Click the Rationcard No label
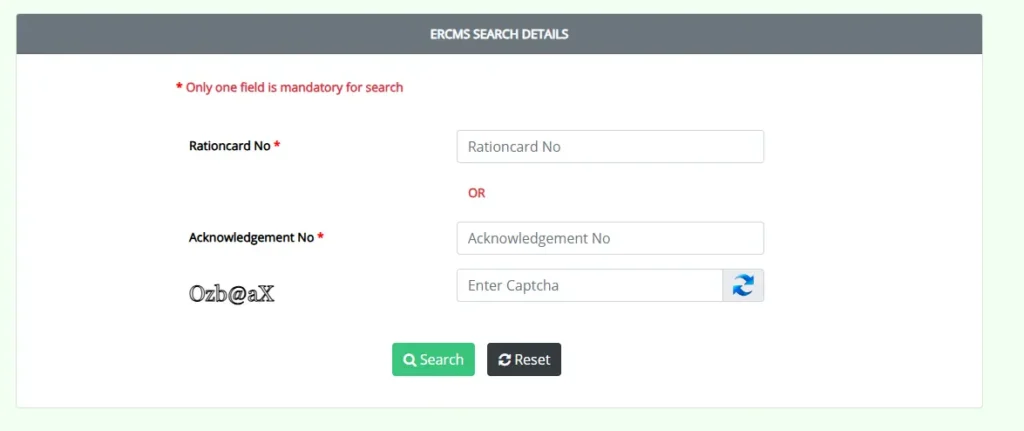This screenshot has width=1024, height=431. [x=229, y=146]
